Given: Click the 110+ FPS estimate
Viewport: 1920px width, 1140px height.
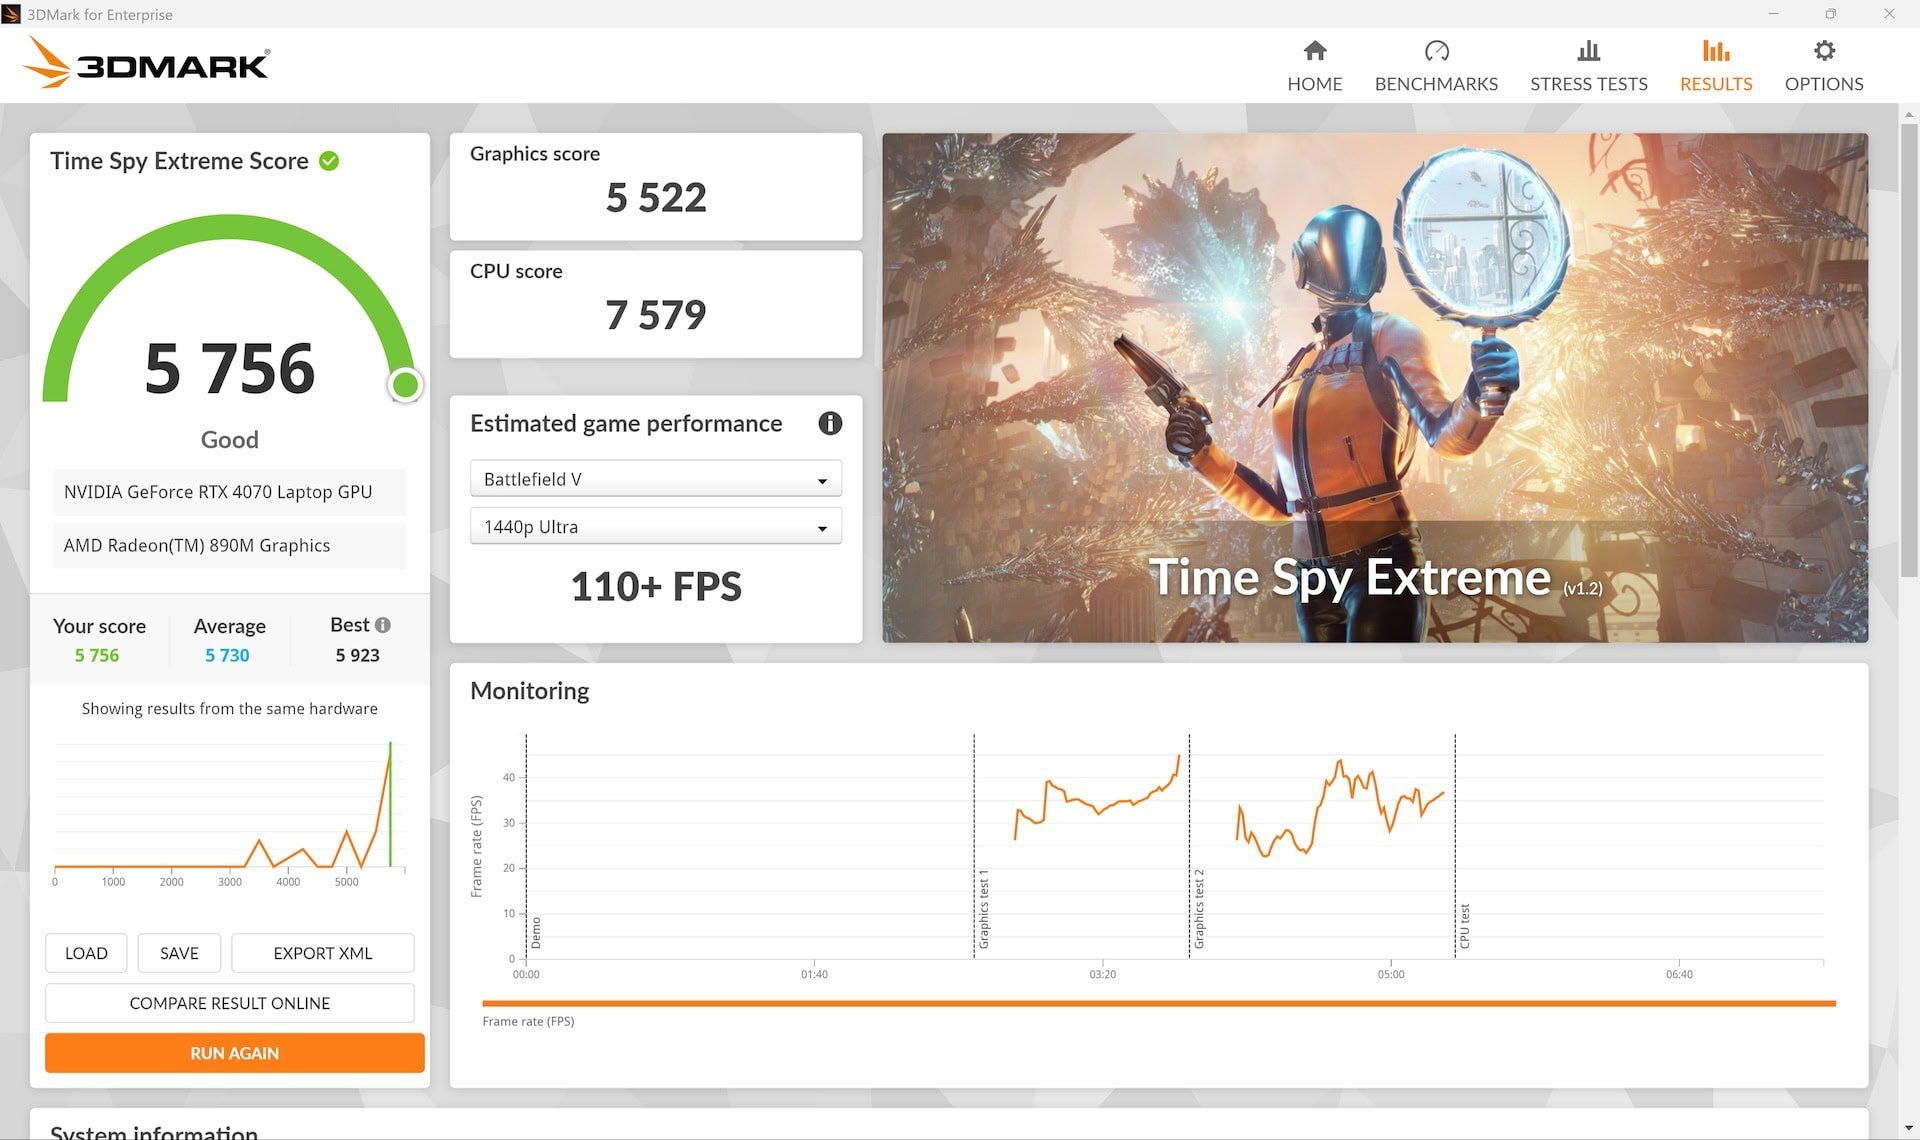Looking at the screenshot, I should pyautogui.click(x=656, y=586).
